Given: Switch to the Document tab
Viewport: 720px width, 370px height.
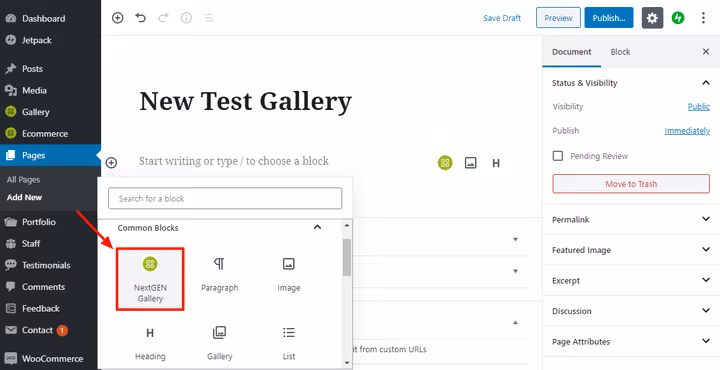Looking at the screenshot, I should point(572,52).
